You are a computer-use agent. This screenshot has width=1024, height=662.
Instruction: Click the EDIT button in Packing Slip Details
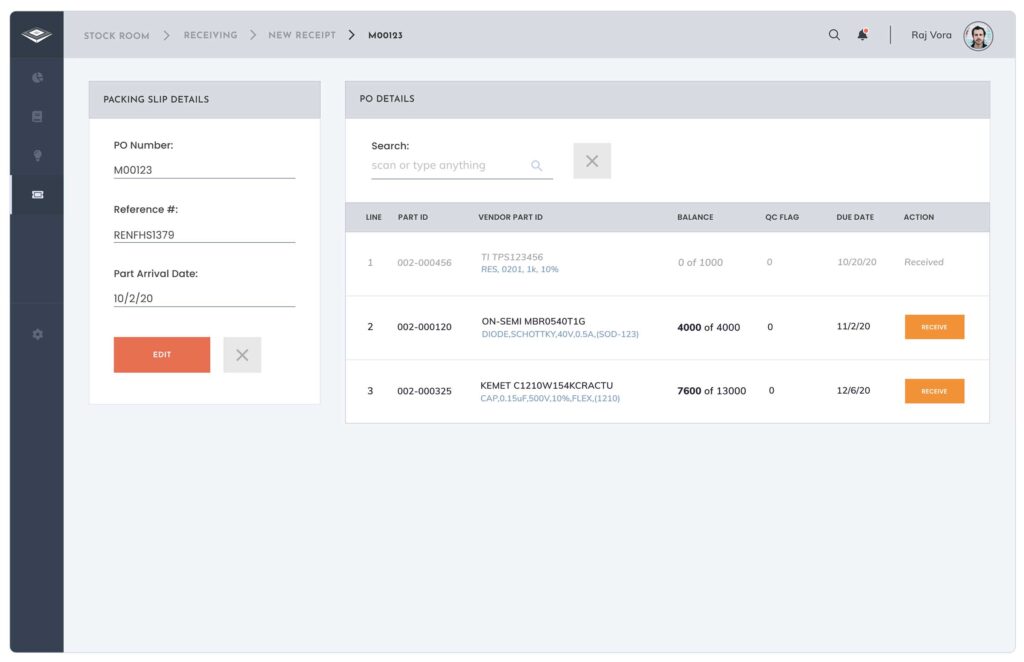(161, 354)
